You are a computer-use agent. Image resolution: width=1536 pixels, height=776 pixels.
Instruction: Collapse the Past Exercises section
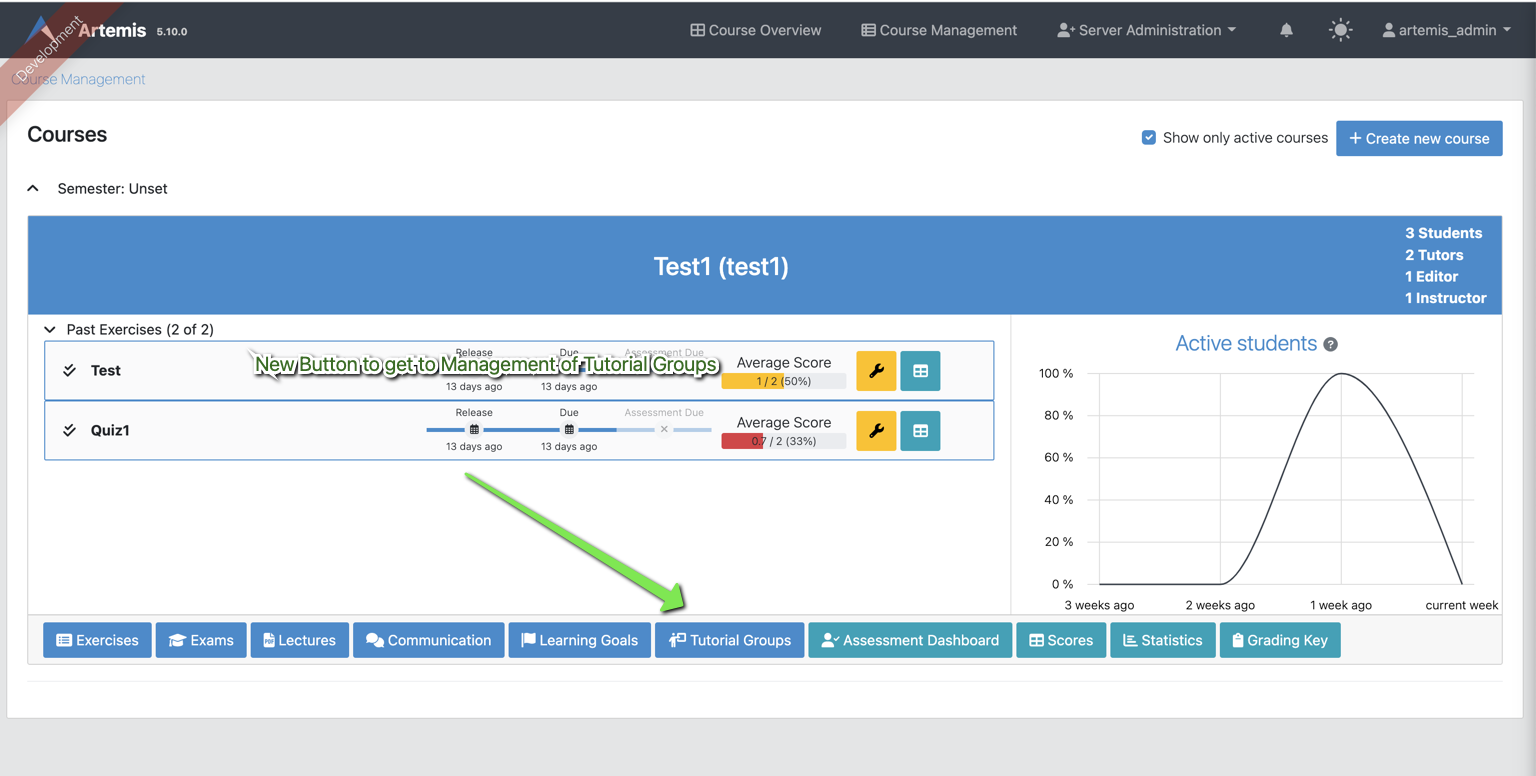click(49, 329)
